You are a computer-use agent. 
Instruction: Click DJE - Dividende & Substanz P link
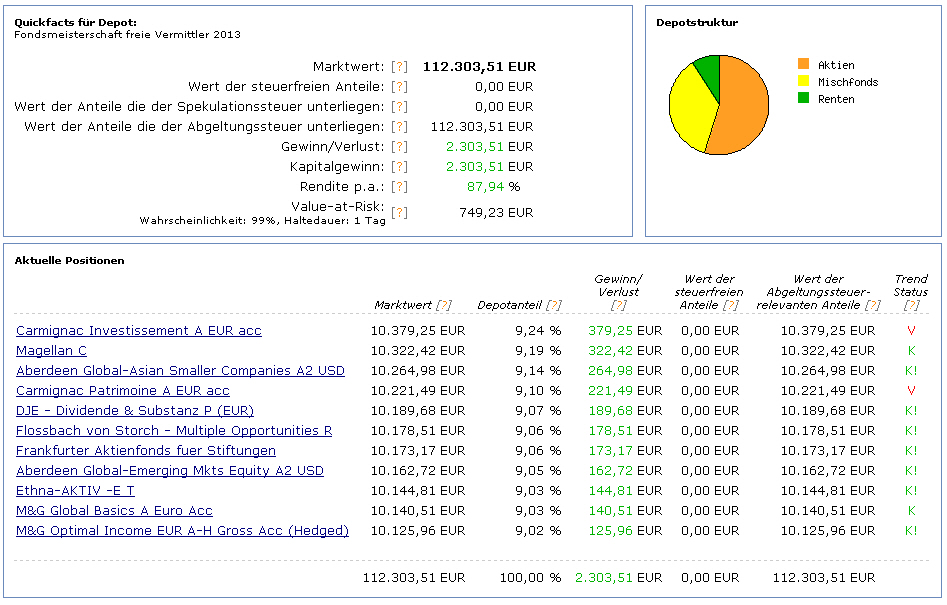135,411
